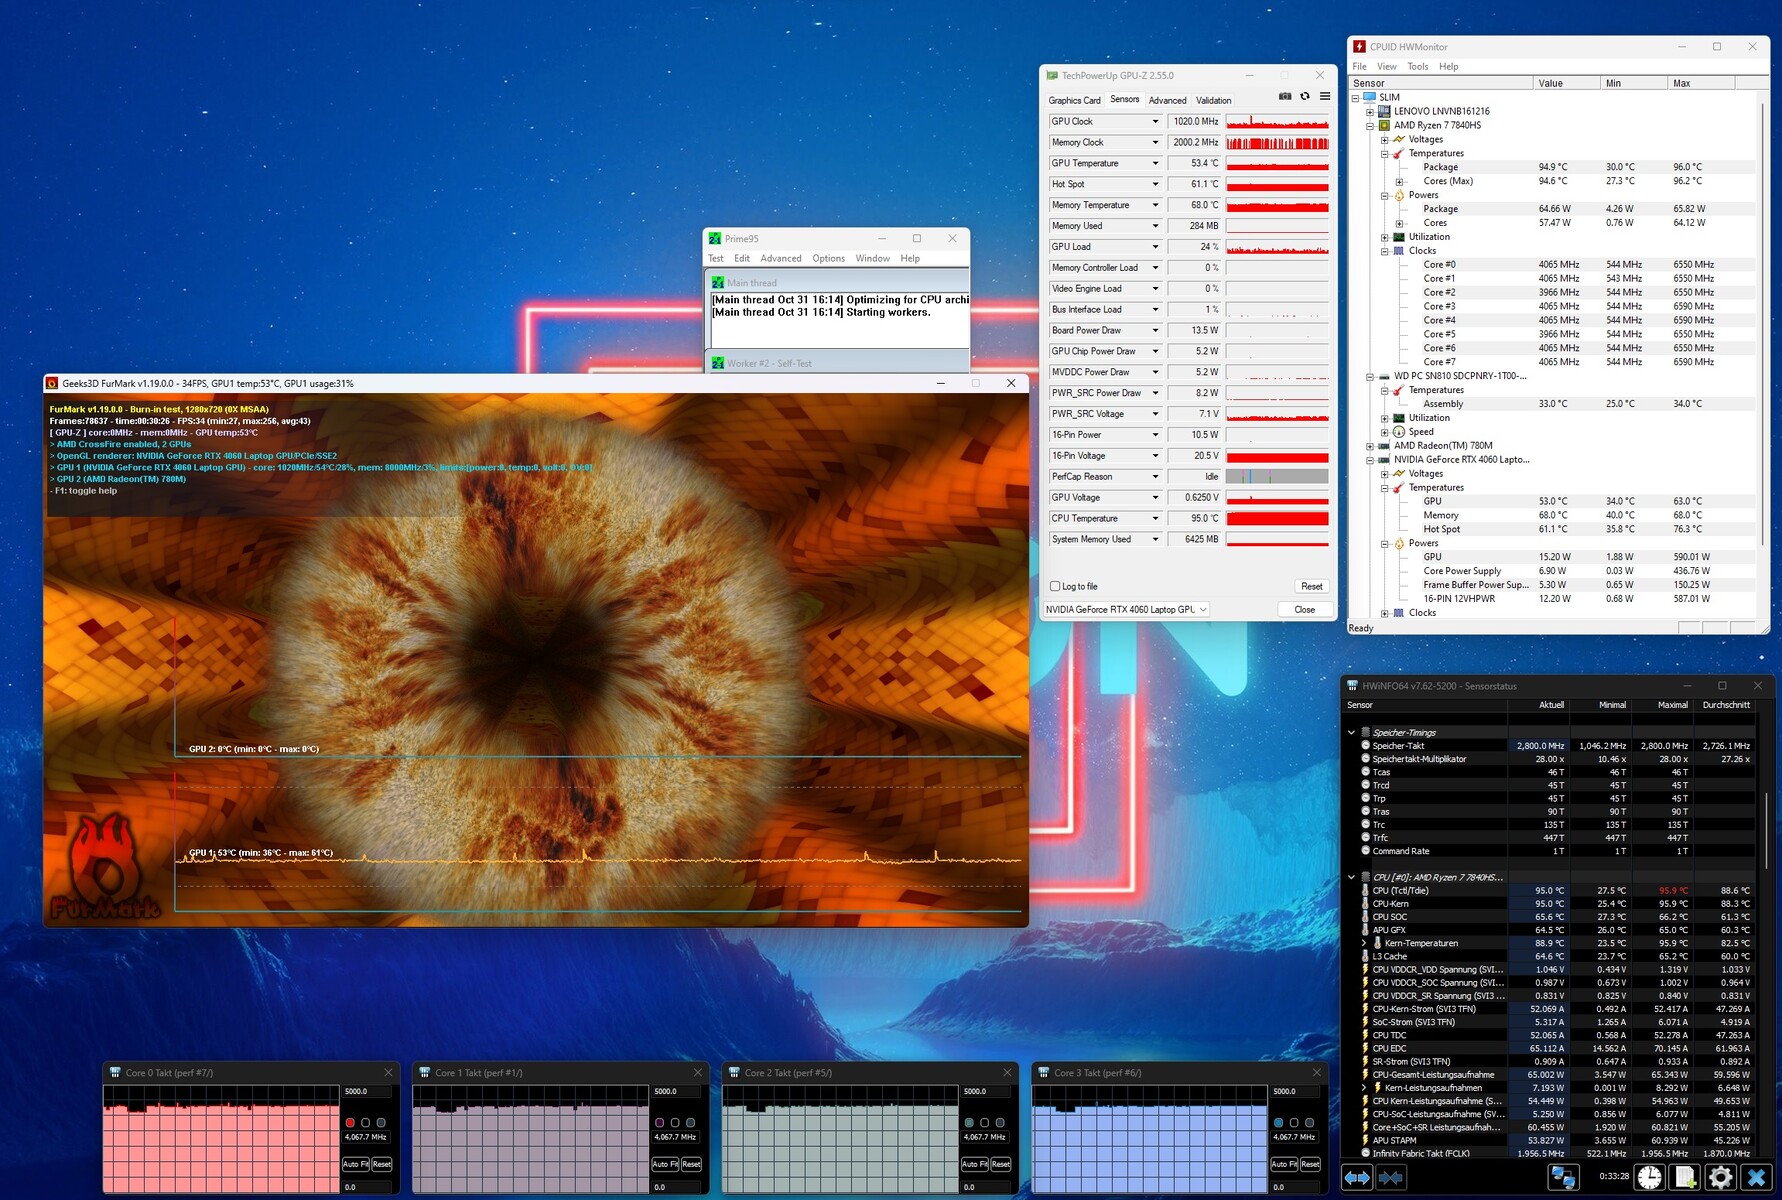Toggle blue color dot in Core 3 Takt

click(1278, 1123)
